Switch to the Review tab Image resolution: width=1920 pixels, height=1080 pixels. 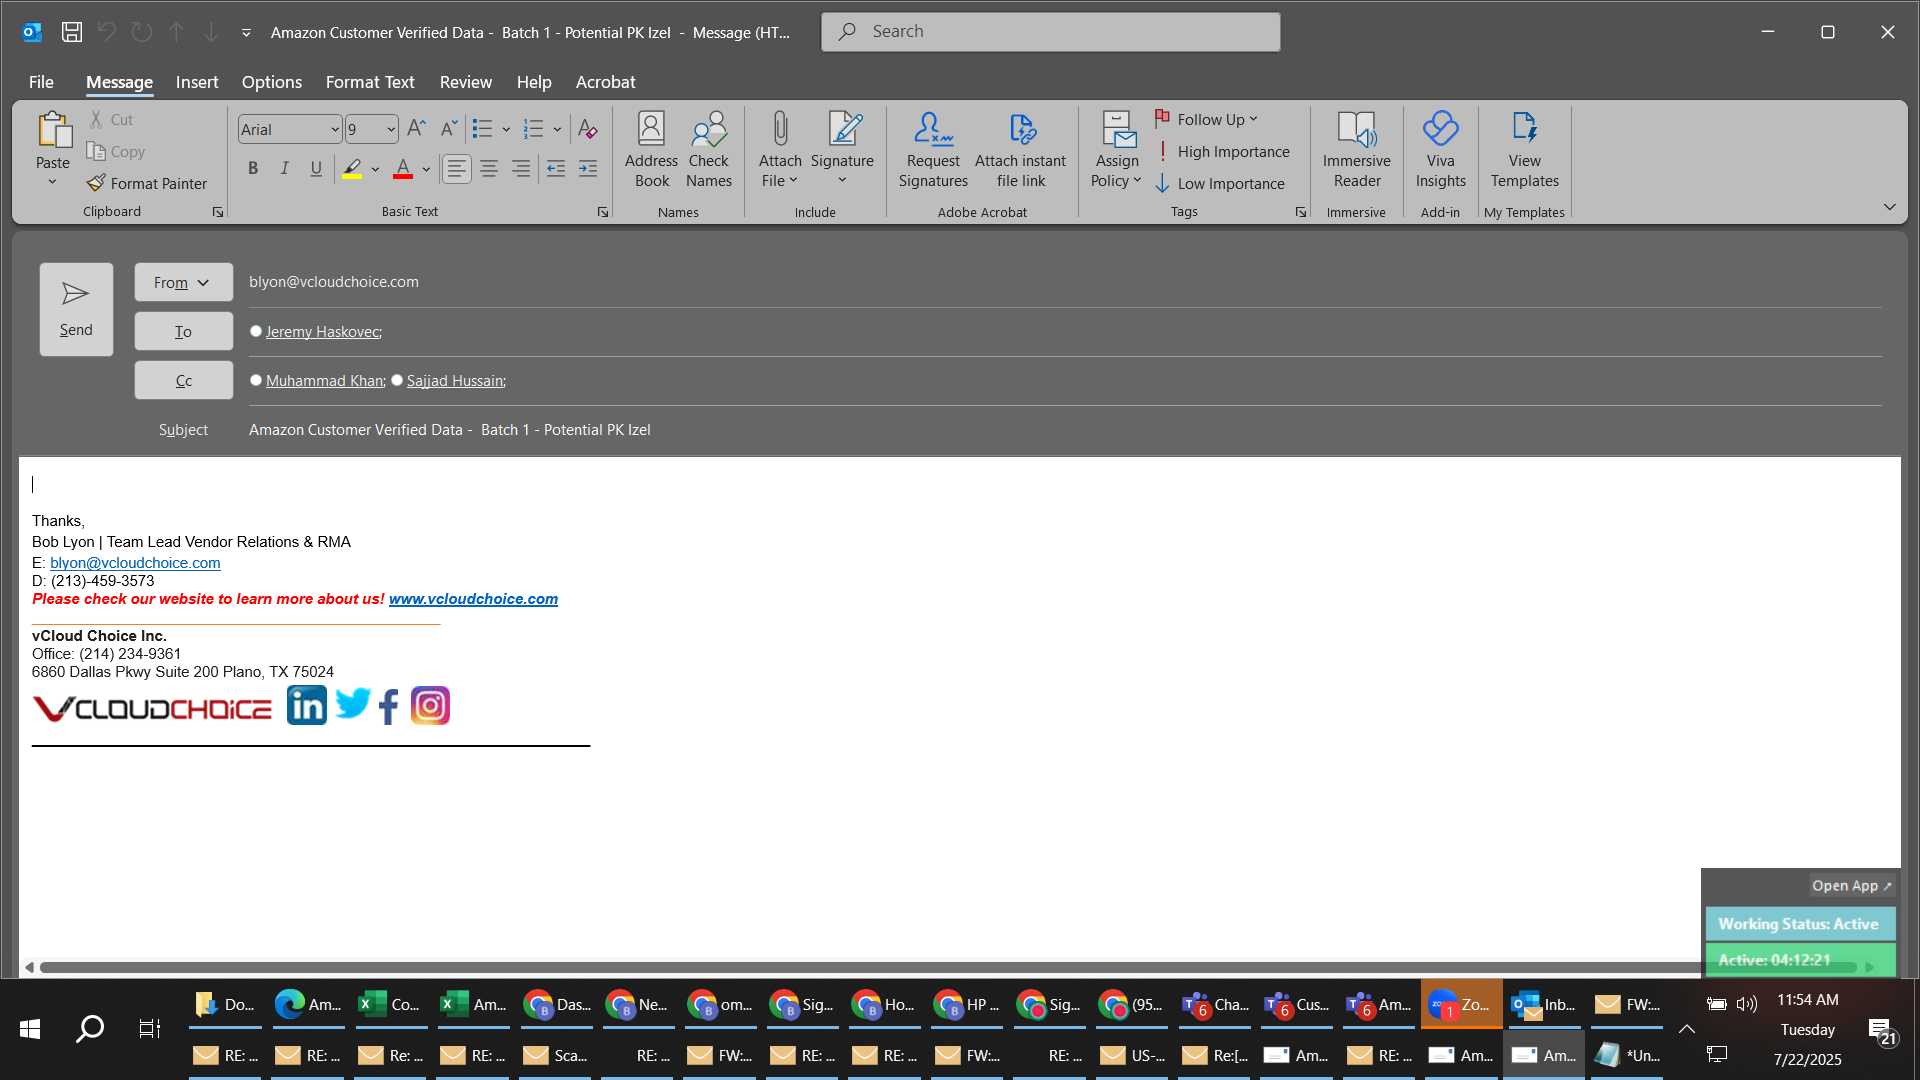point(466,82)
